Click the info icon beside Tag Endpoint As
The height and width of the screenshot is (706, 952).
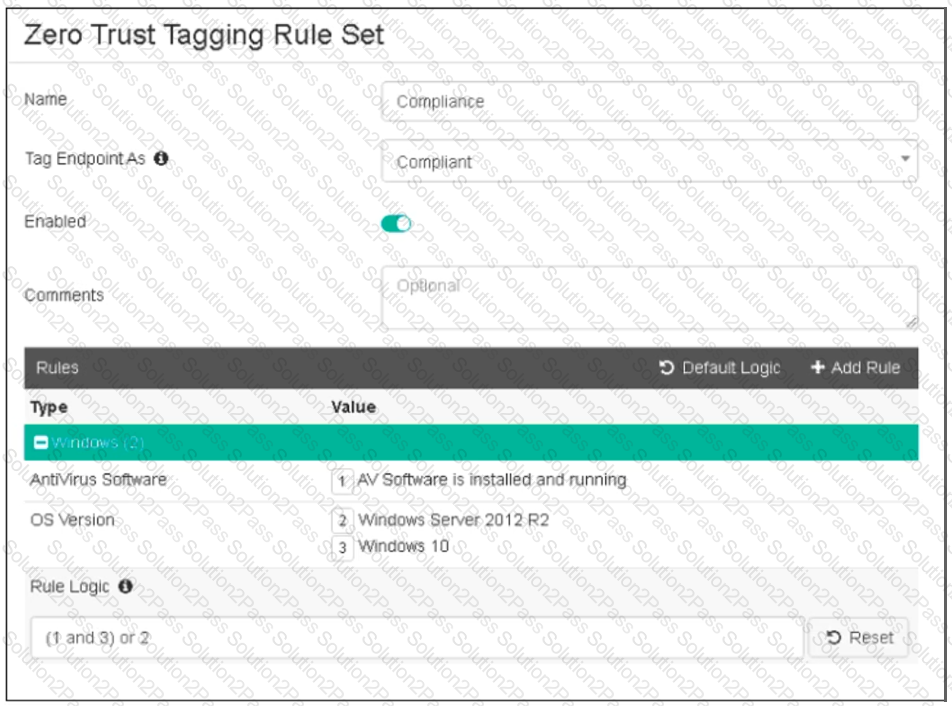click(x=161, y=158)
